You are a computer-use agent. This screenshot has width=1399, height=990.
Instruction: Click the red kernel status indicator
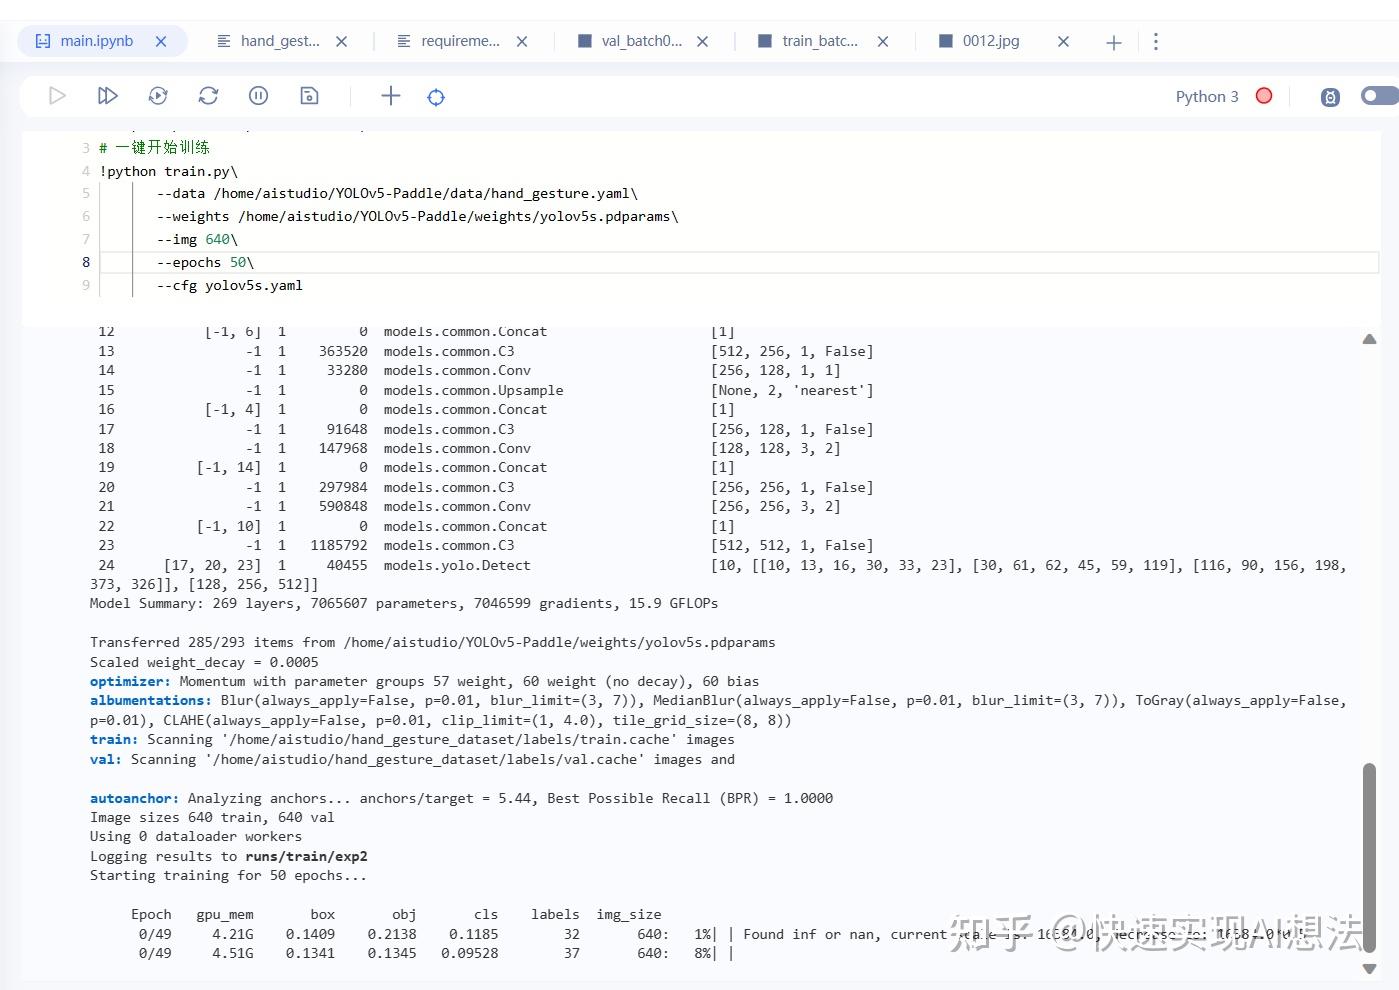[1264, 96]
